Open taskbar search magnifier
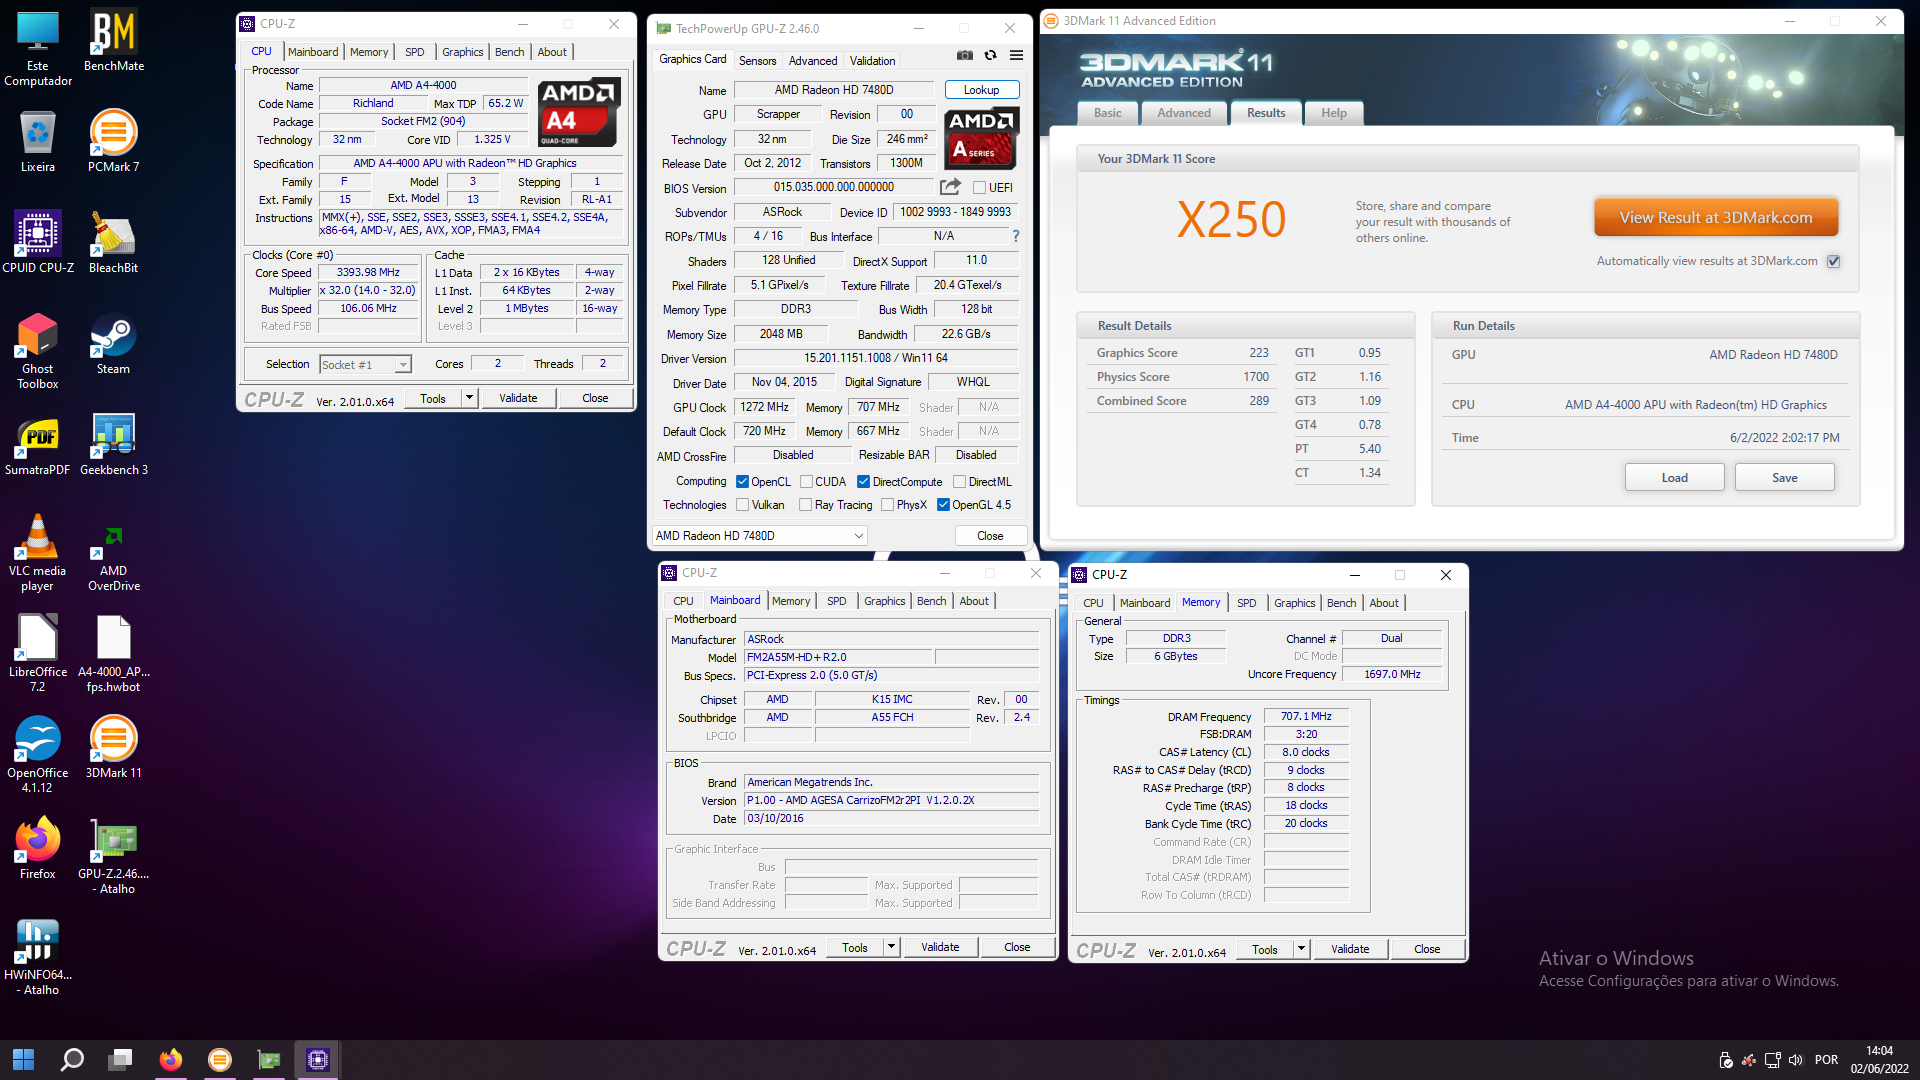Screen dimensions: 1920x1080 click(72, 1059)
